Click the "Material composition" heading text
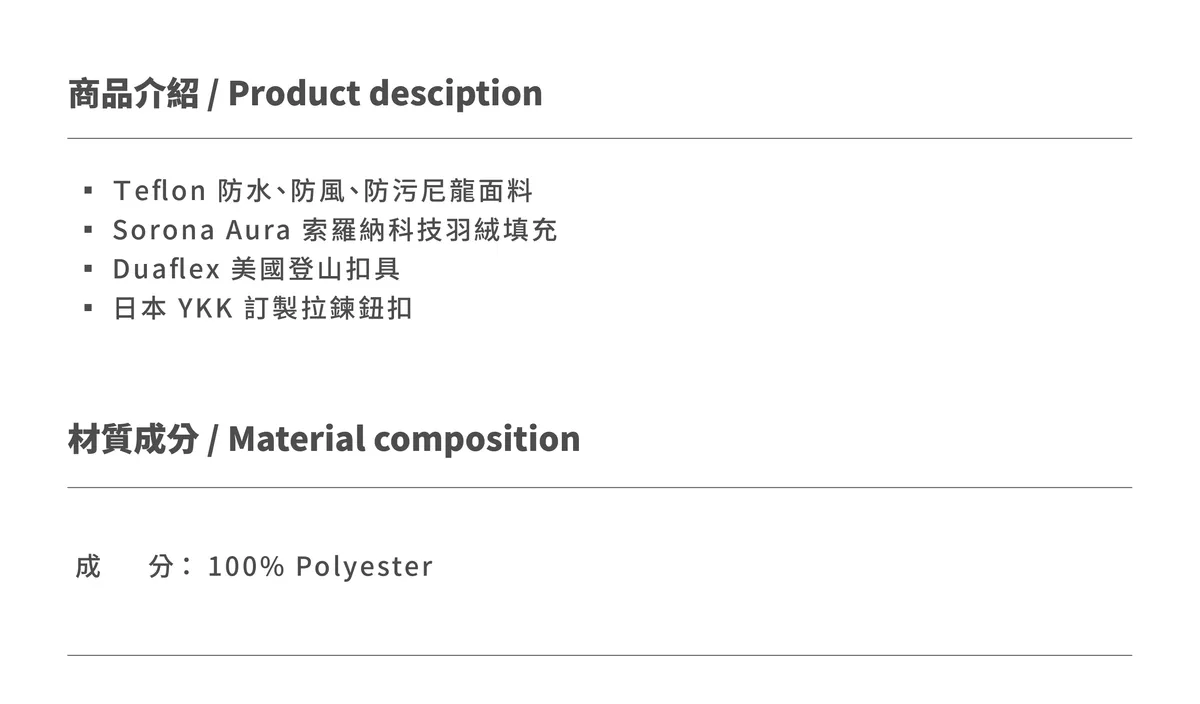The width and height of the screenshot is (1200, 704). (x=404, y=439)
